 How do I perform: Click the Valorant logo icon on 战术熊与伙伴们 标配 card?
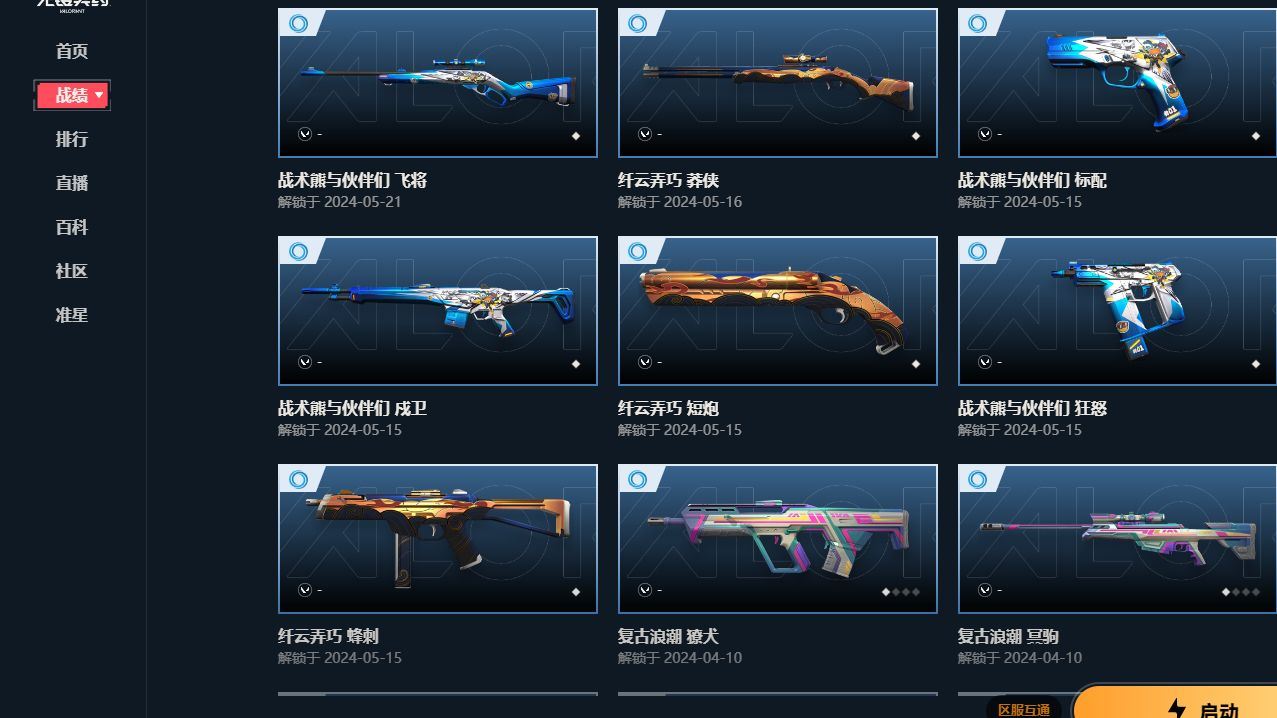[x=985, y=134]
